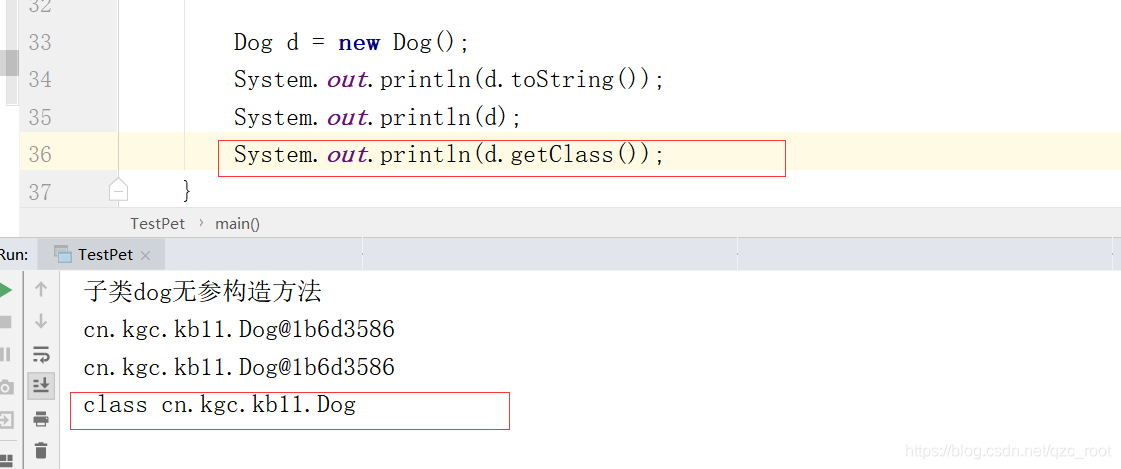Stop the running process
The width and height of the screenshot is (1121, 469).
(5, 322)
